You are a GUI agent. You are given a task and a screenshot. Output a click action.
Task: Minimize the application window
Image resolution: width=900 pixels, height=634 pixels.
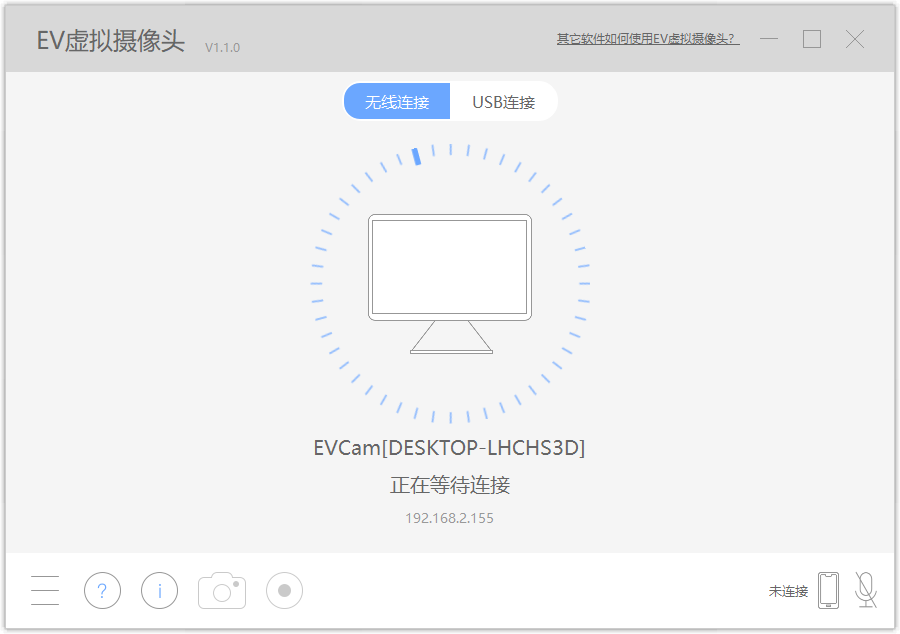point(769,38)
